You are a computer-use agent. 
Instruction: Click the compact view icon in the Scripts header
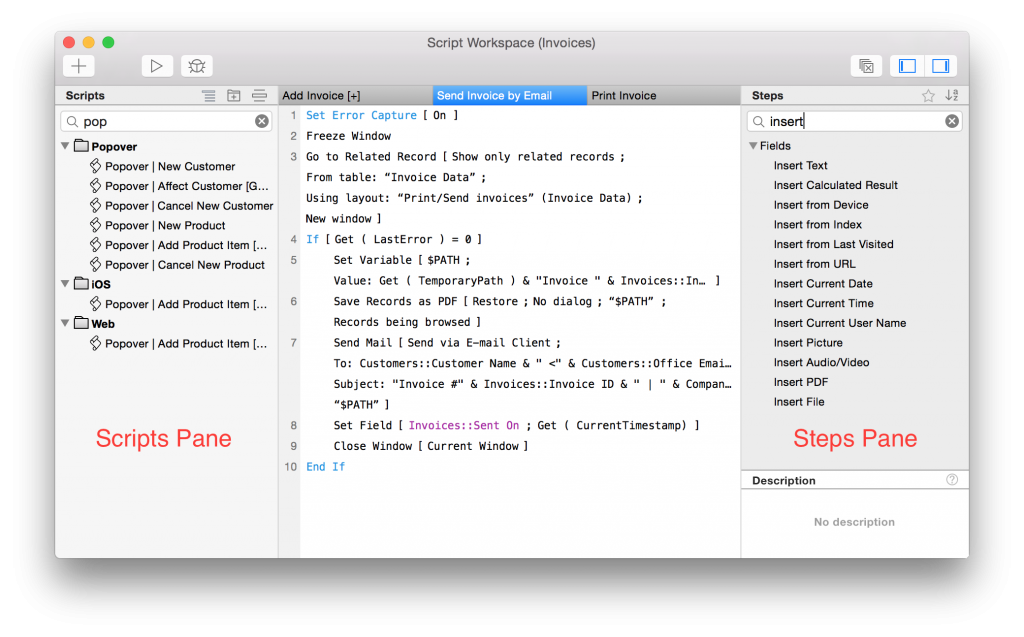[258, 95]
